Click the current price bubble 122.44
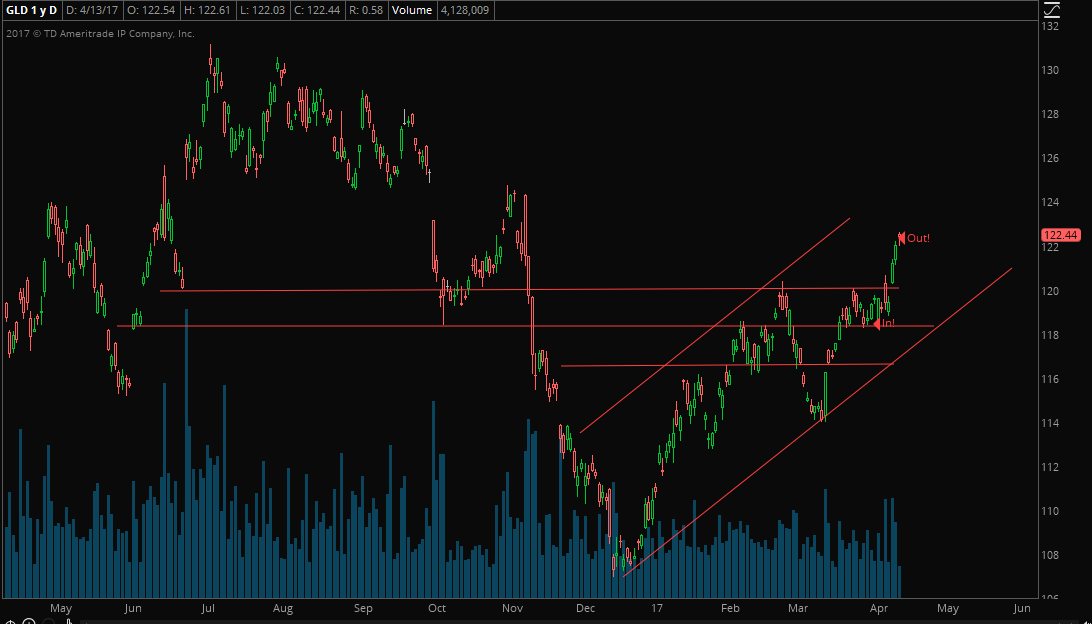 coord(1060,235)
